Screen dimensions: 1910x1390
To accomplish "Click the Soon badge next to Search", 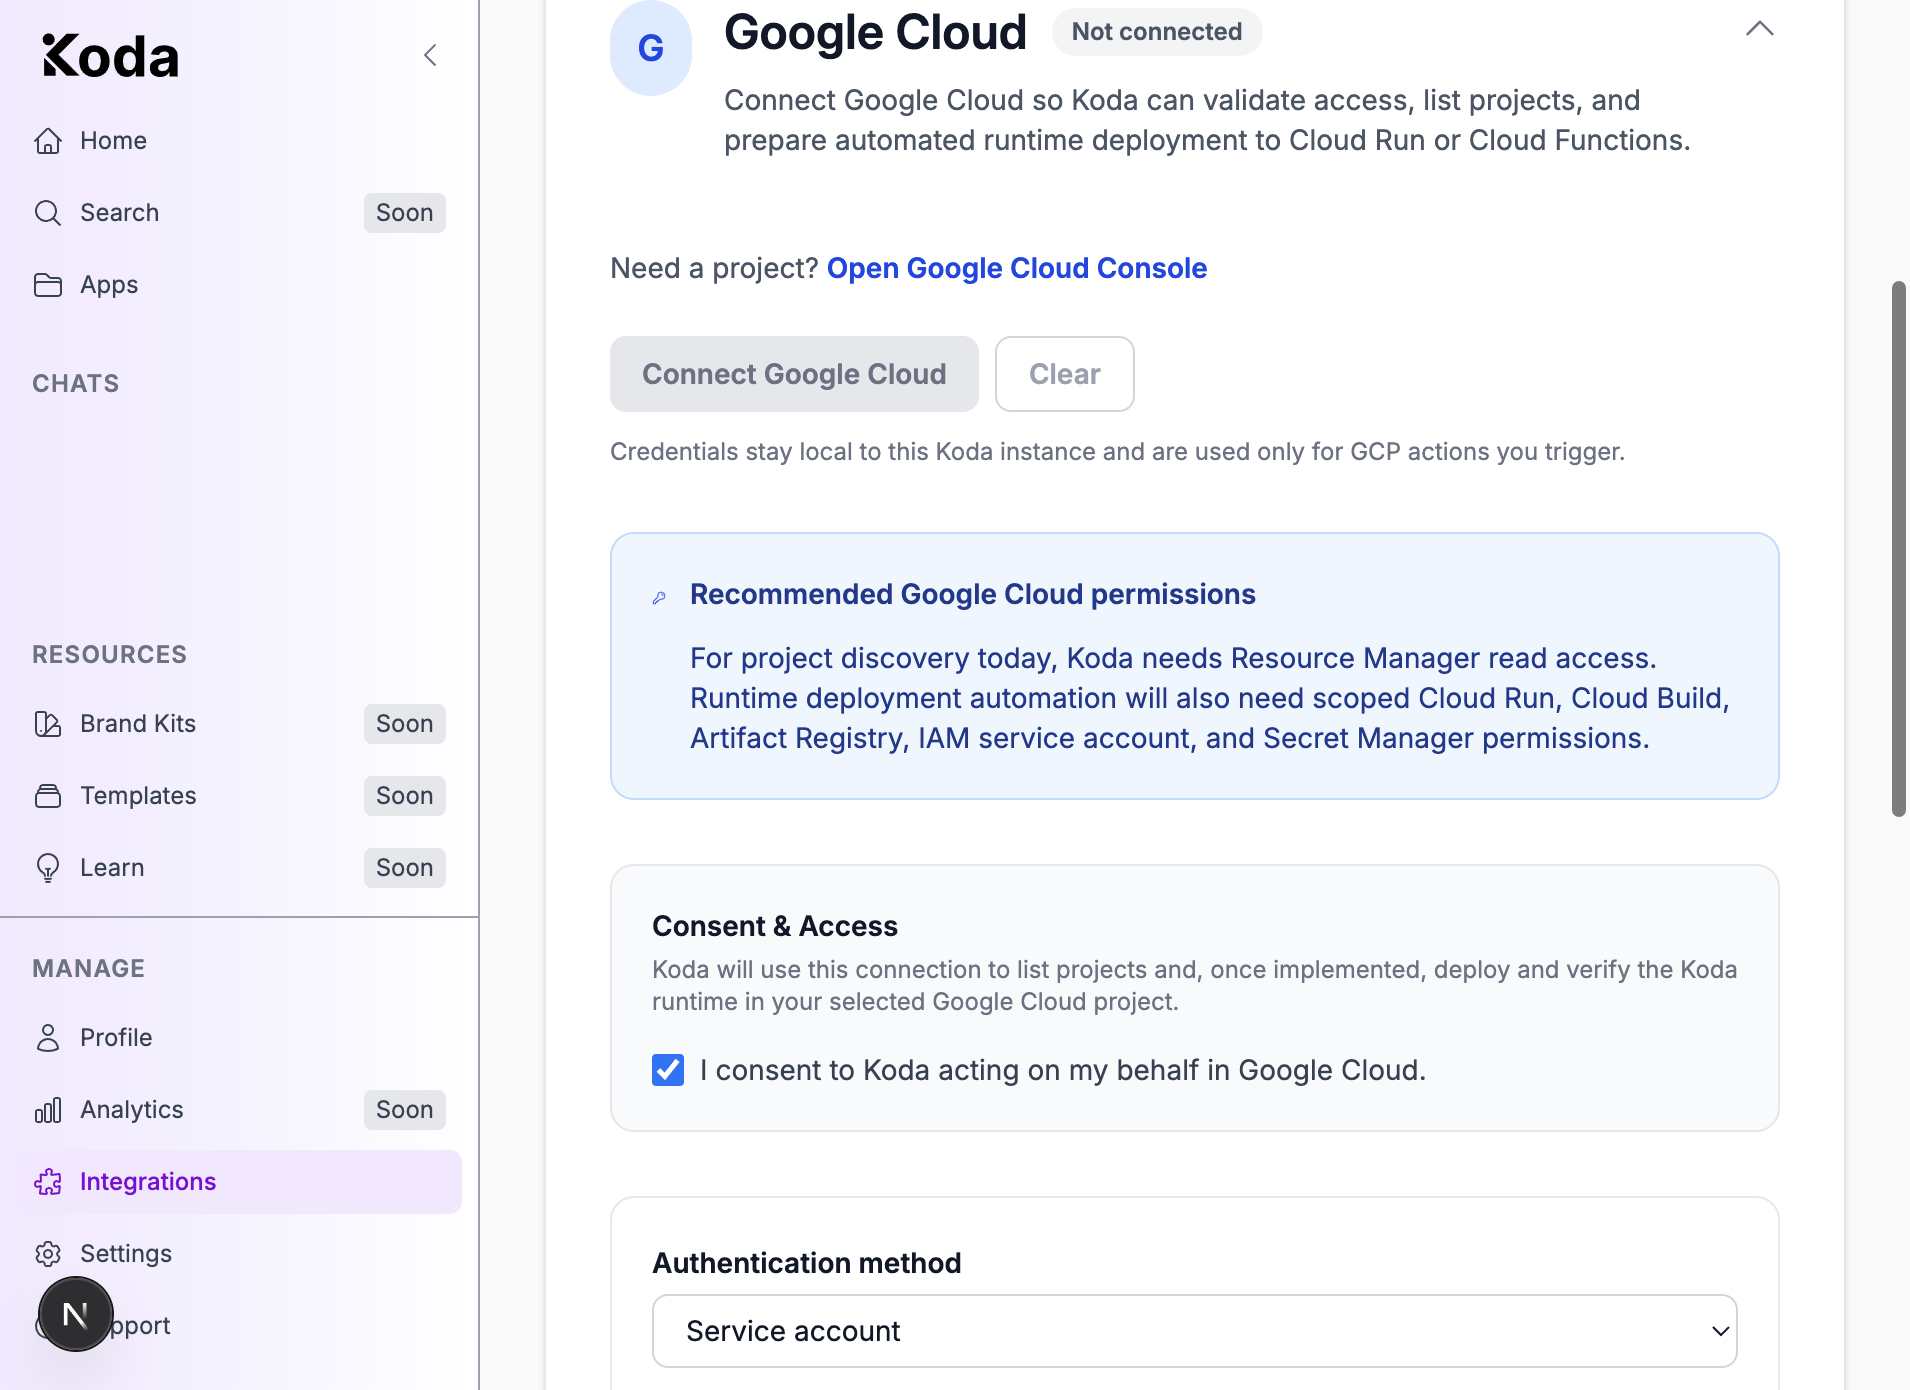I will pyautogui.click(x=404, y=213).
